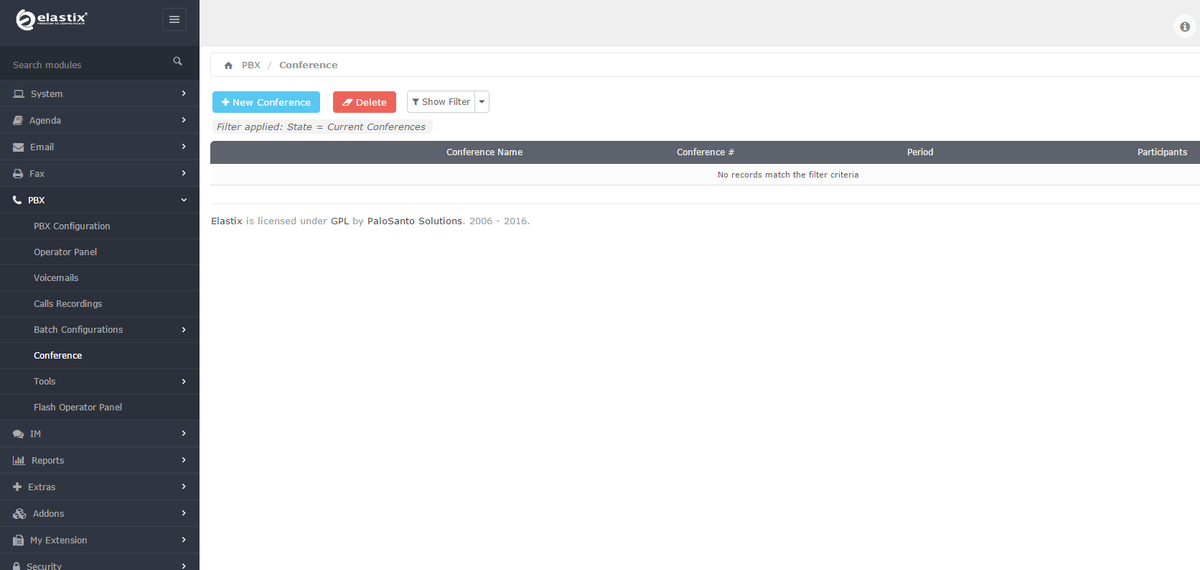Screen dimensions: 1200x570
Task: Click the IM chat bubbles icon
Action: 18,434
